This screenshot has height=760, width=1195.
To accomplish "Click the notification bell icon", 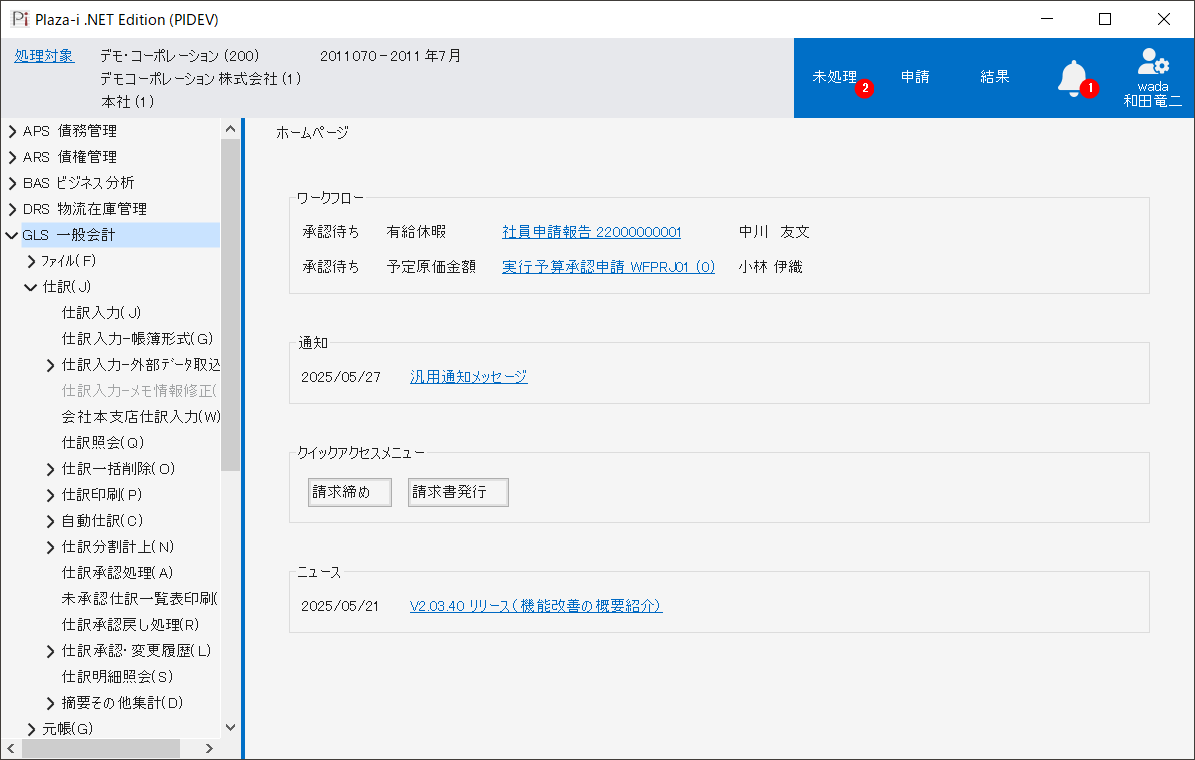I will [x=1072, y=78].
